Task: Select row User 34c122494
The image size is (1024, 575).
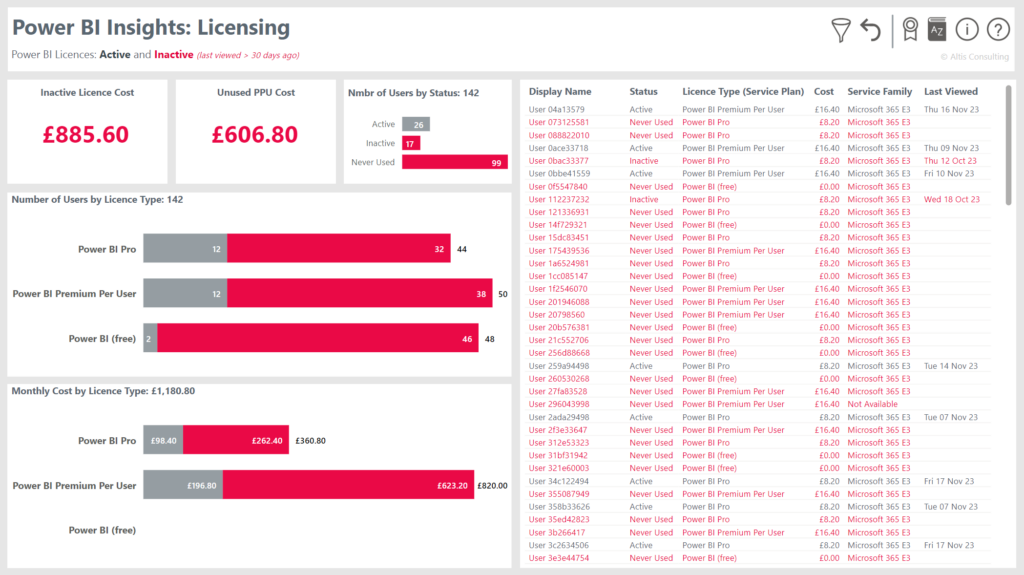Action: [759, 481]
